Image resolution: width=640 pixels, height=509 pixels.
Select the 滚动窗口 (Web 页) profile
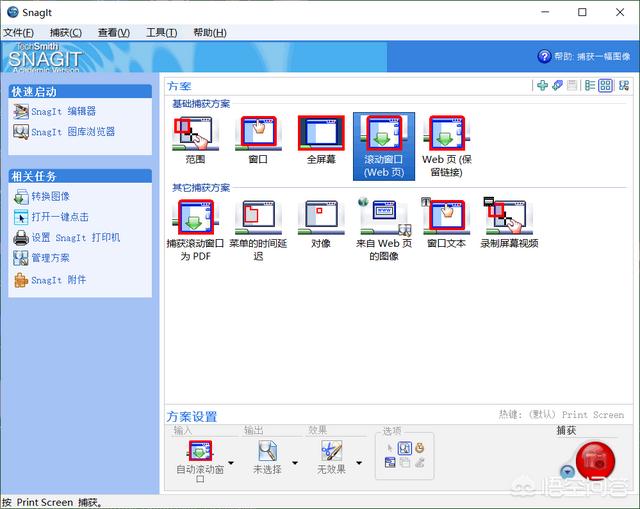tap(384, 146)
